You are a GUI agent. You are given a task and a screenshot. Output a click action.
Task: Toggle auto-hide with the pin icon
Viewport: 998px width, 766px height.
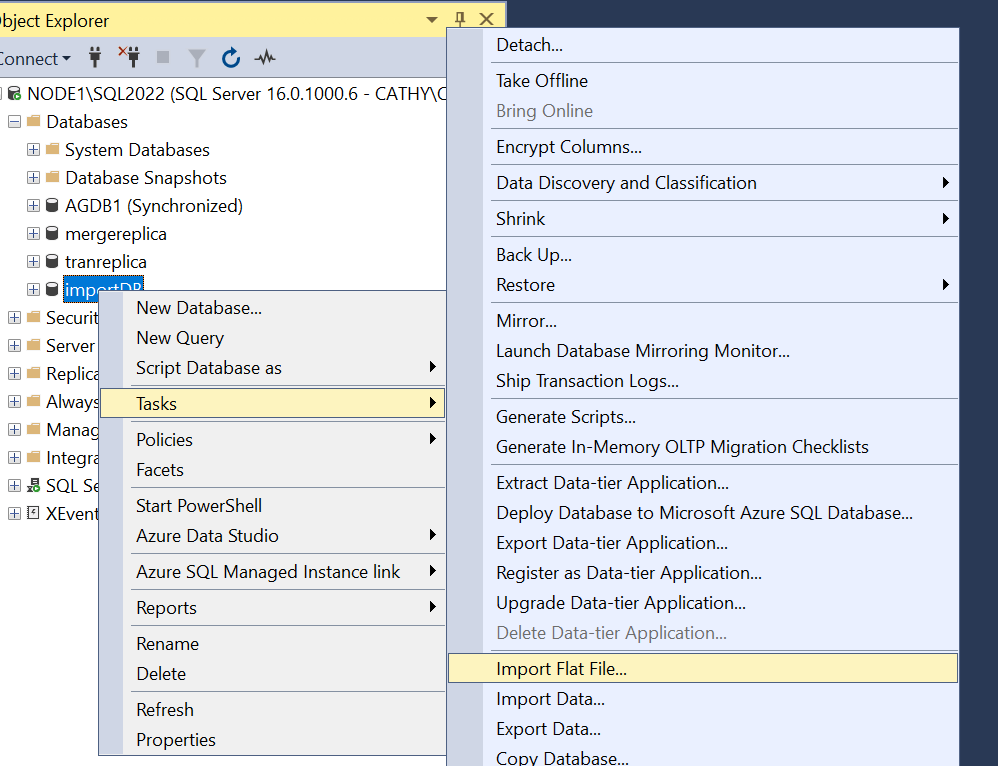coord(460,18)
